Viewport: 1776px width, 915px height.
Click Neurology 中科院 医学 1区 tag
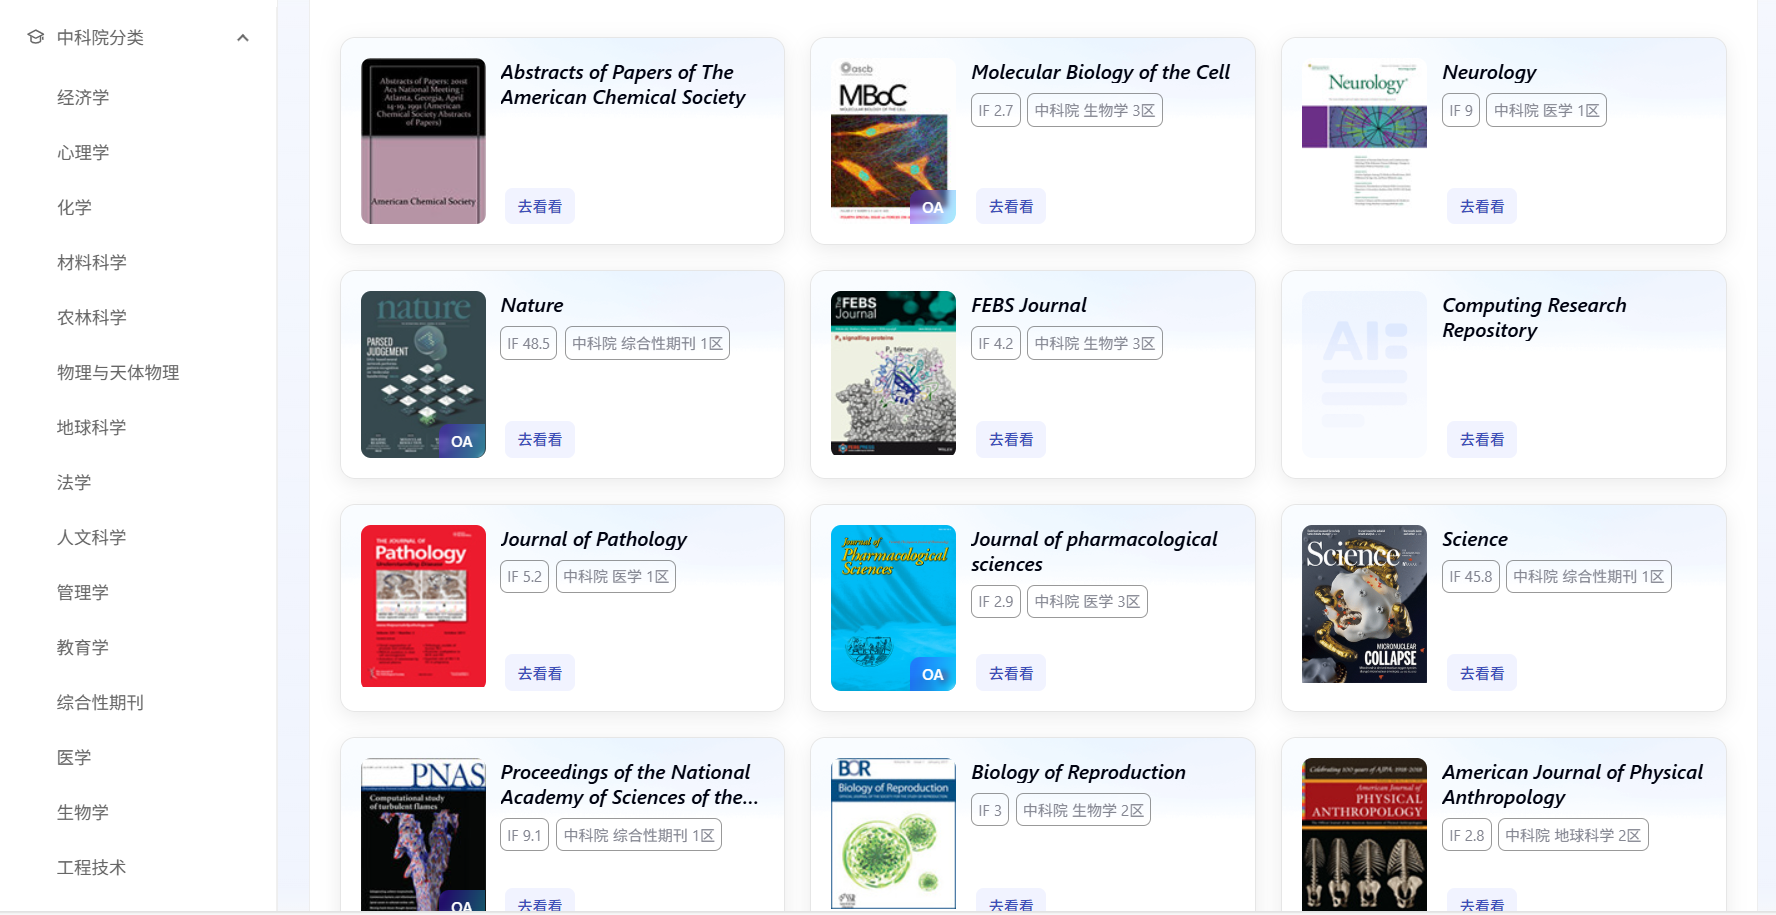(x=1546, y=110)
